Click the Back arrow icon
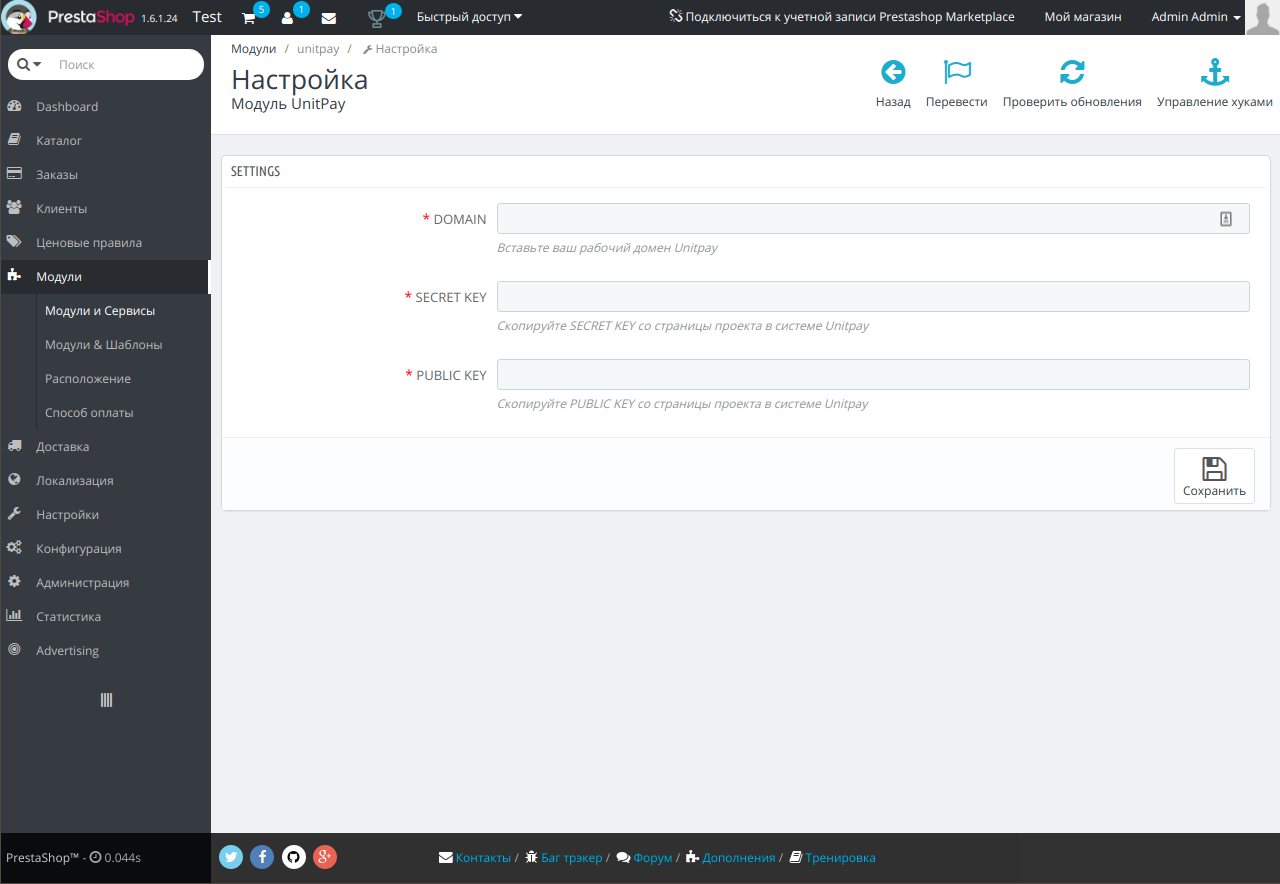 [x=893, y=72]
